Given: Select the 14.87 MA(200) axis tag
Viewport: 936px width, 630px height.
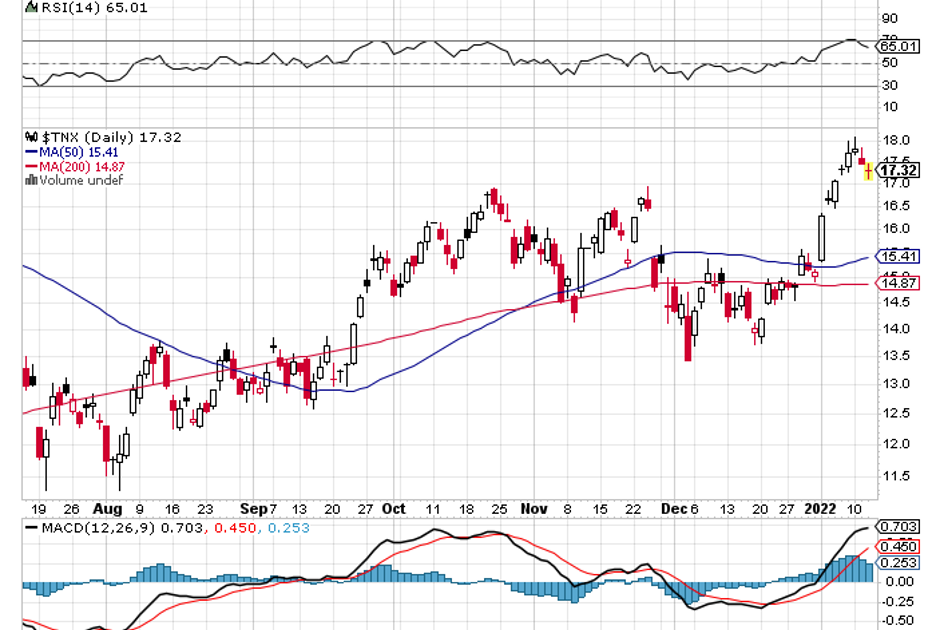Looking at the screenshot, I should [x=897, y=284].
